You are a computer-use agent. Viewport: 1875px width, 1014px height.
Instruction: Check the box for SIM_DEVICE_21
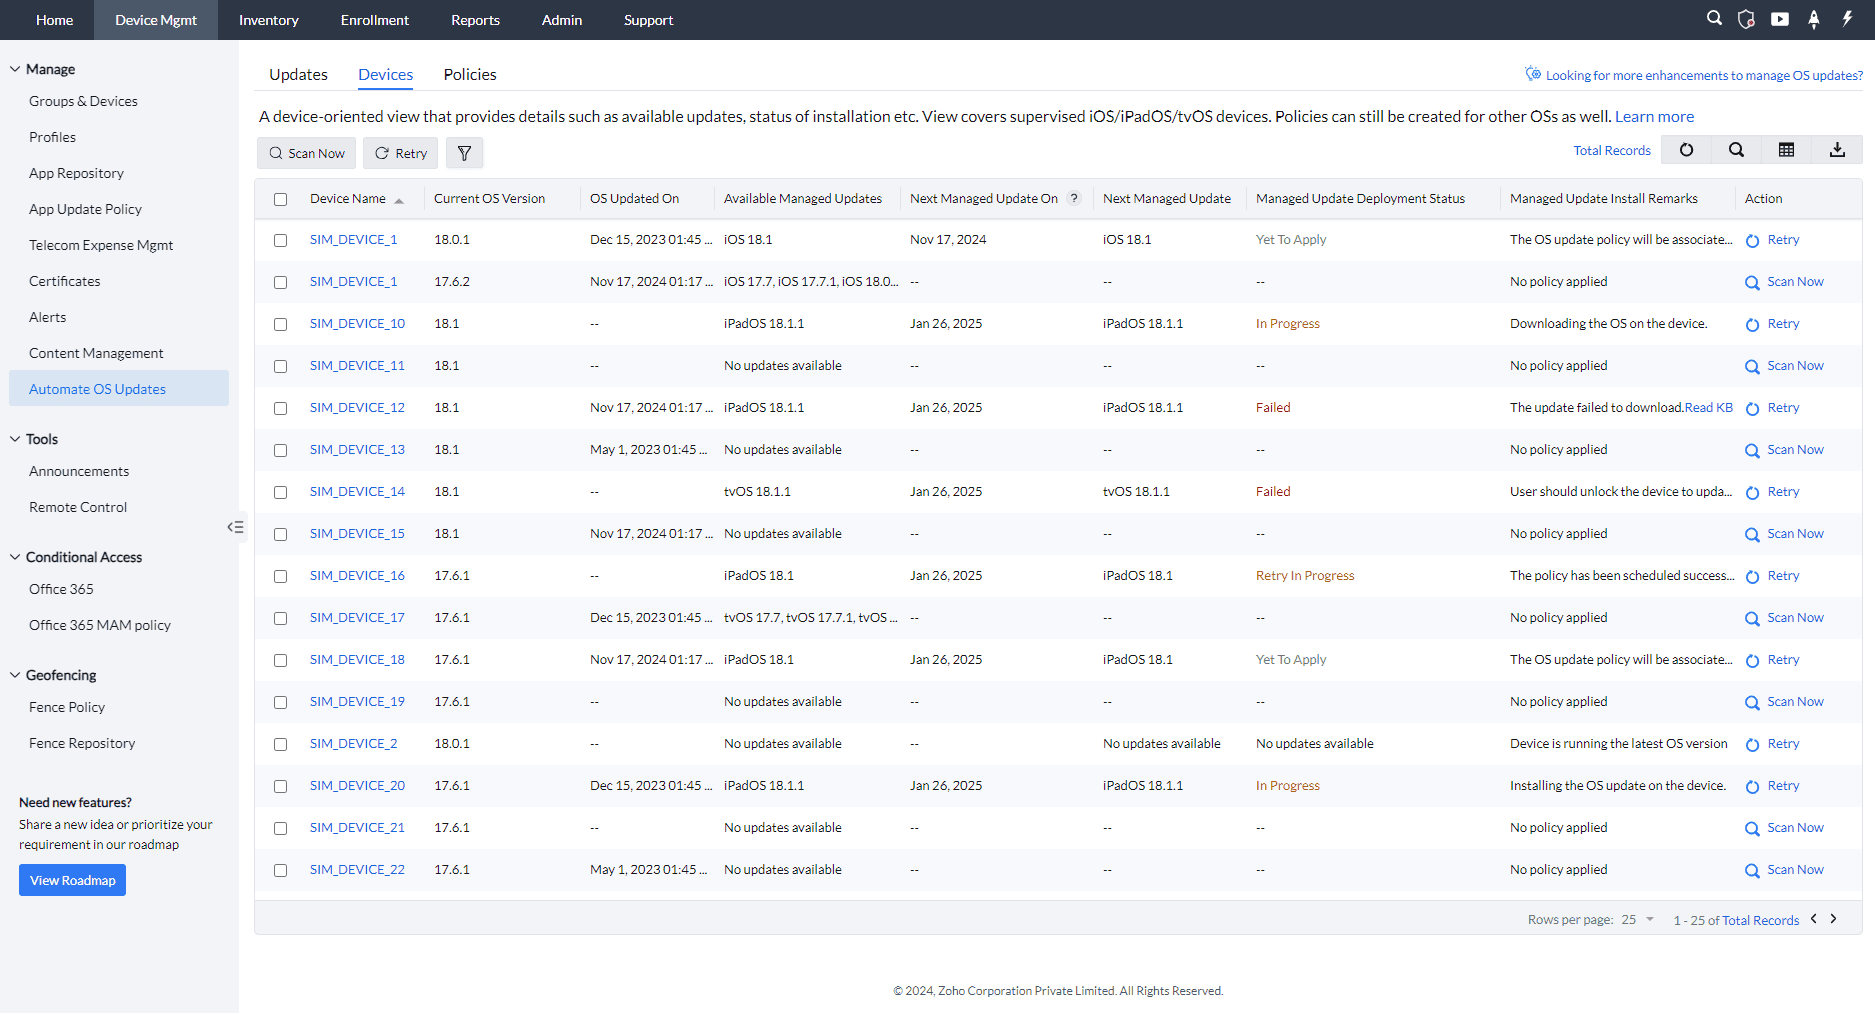pyautogui.click(x=280, y=828)
